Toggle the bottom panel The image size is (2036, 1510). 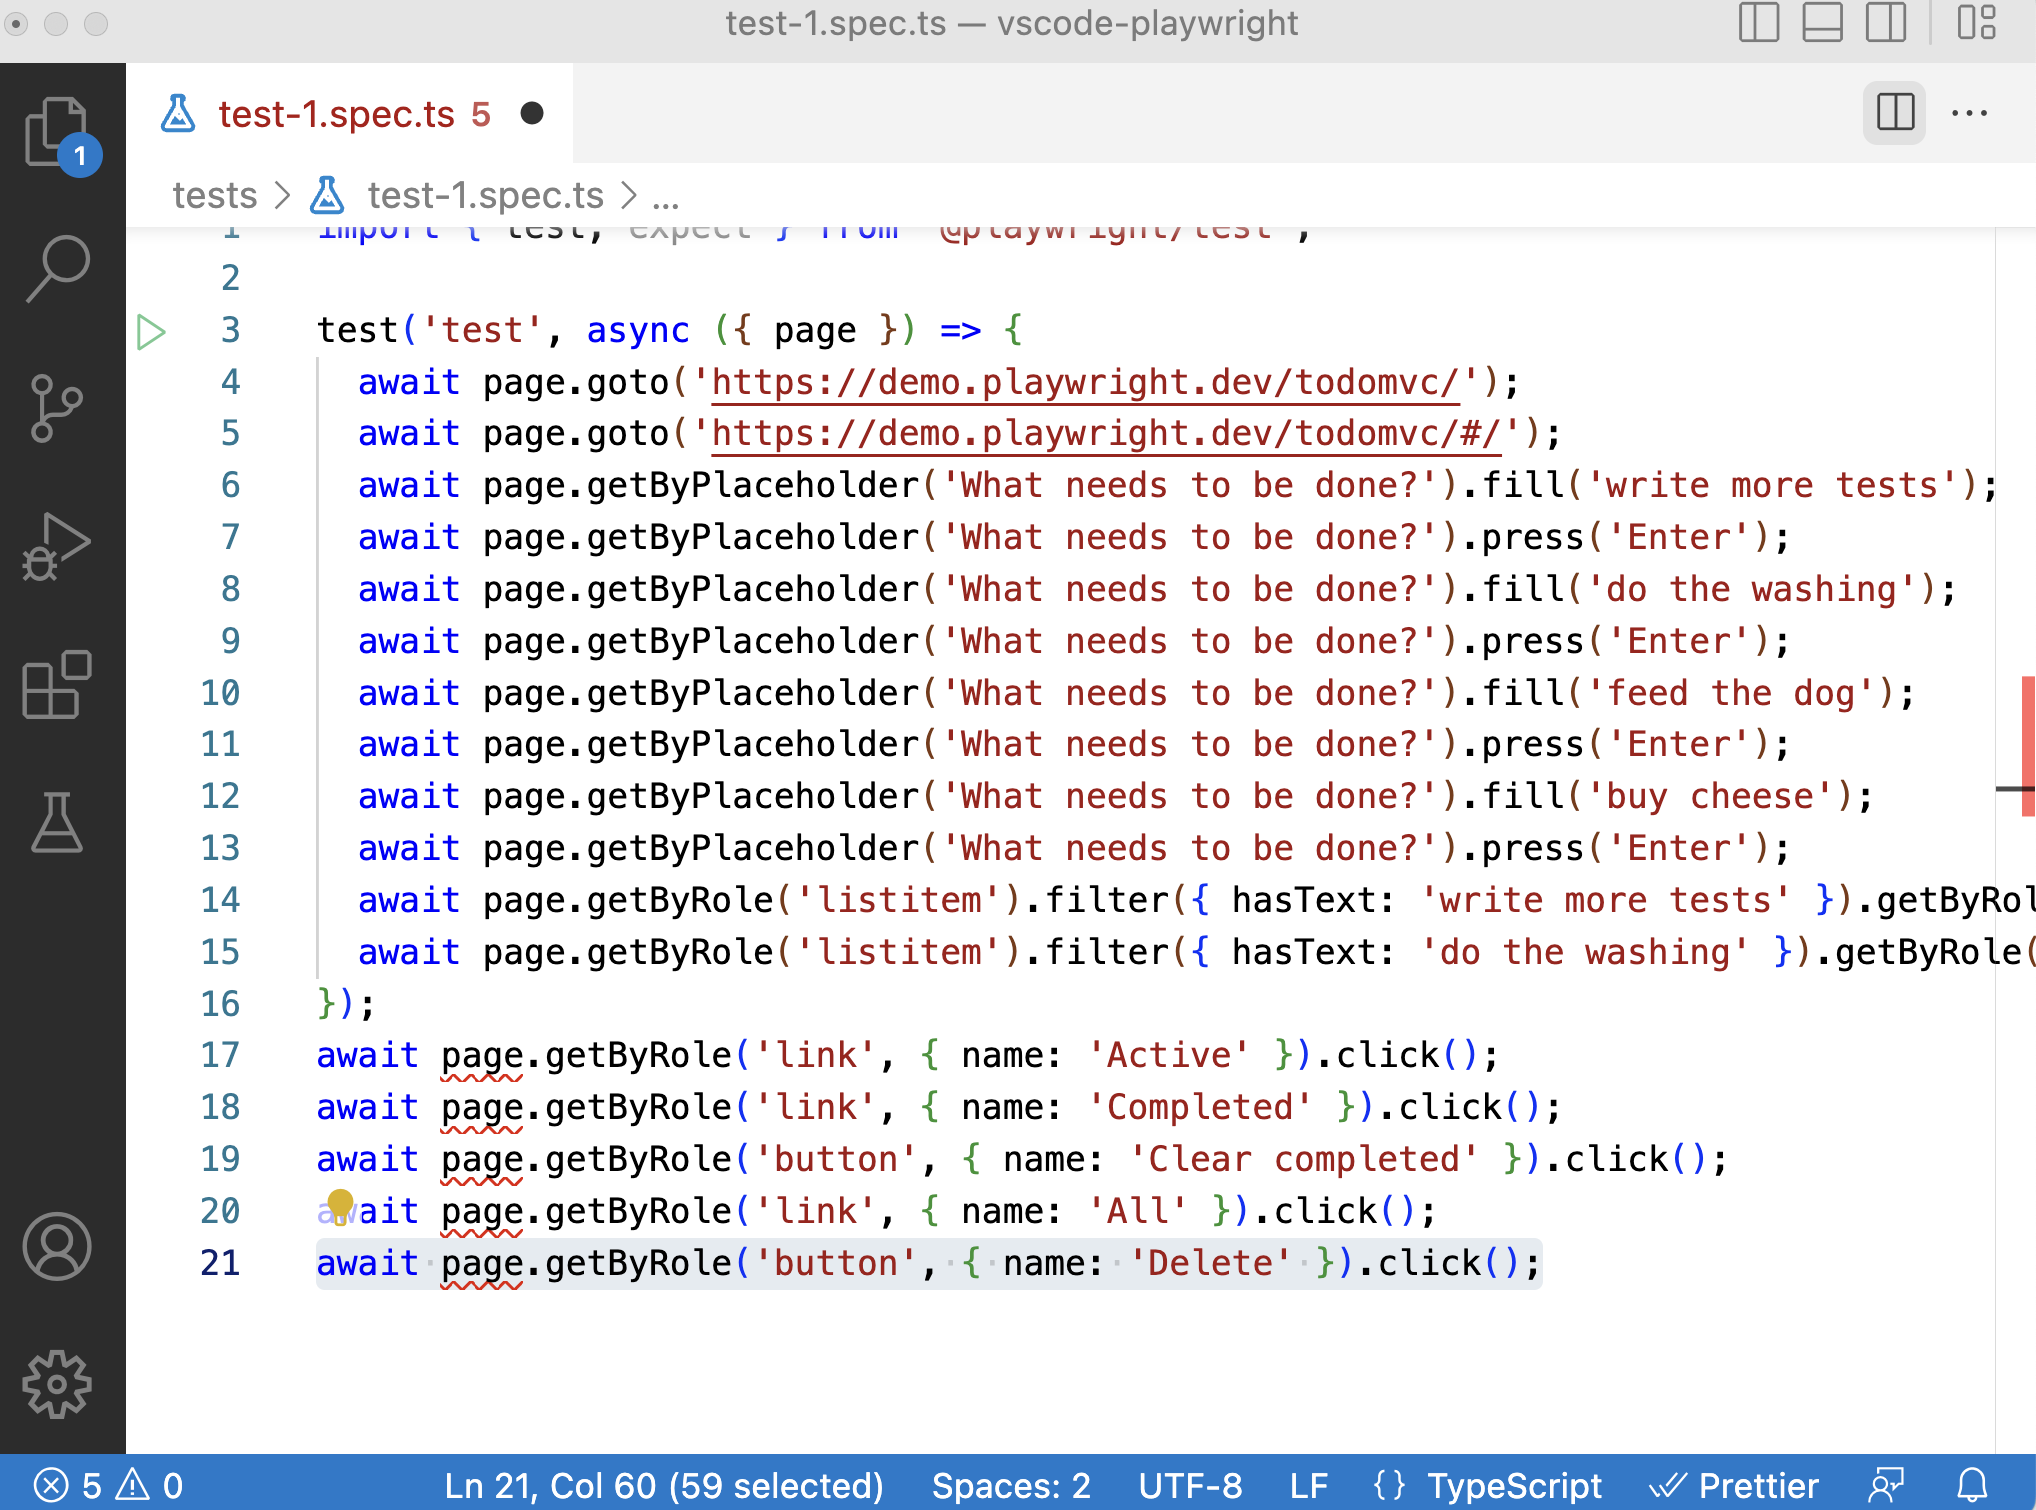1823,22
